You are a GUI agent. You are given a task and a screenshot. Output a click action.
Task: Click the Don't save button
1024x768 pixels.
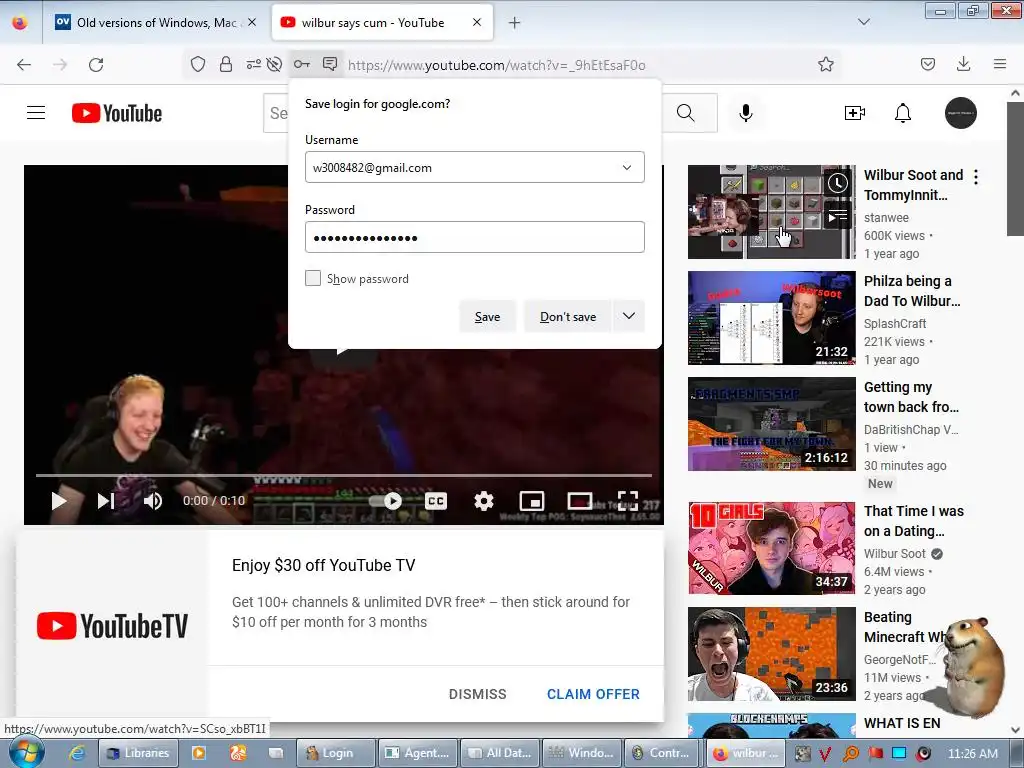568,316
